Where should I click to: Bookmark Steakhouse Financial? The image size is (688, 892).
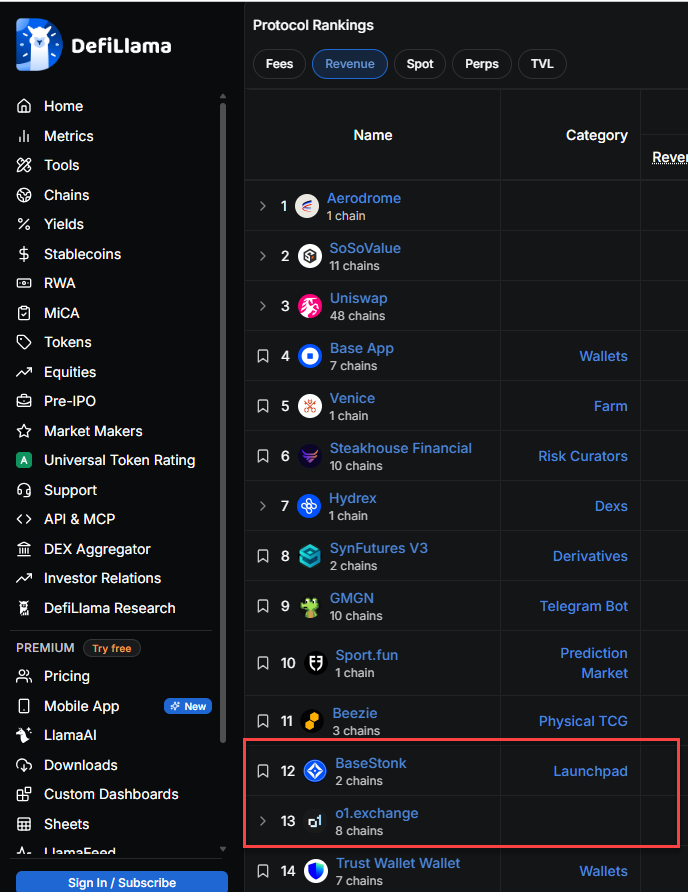[263, 456]
